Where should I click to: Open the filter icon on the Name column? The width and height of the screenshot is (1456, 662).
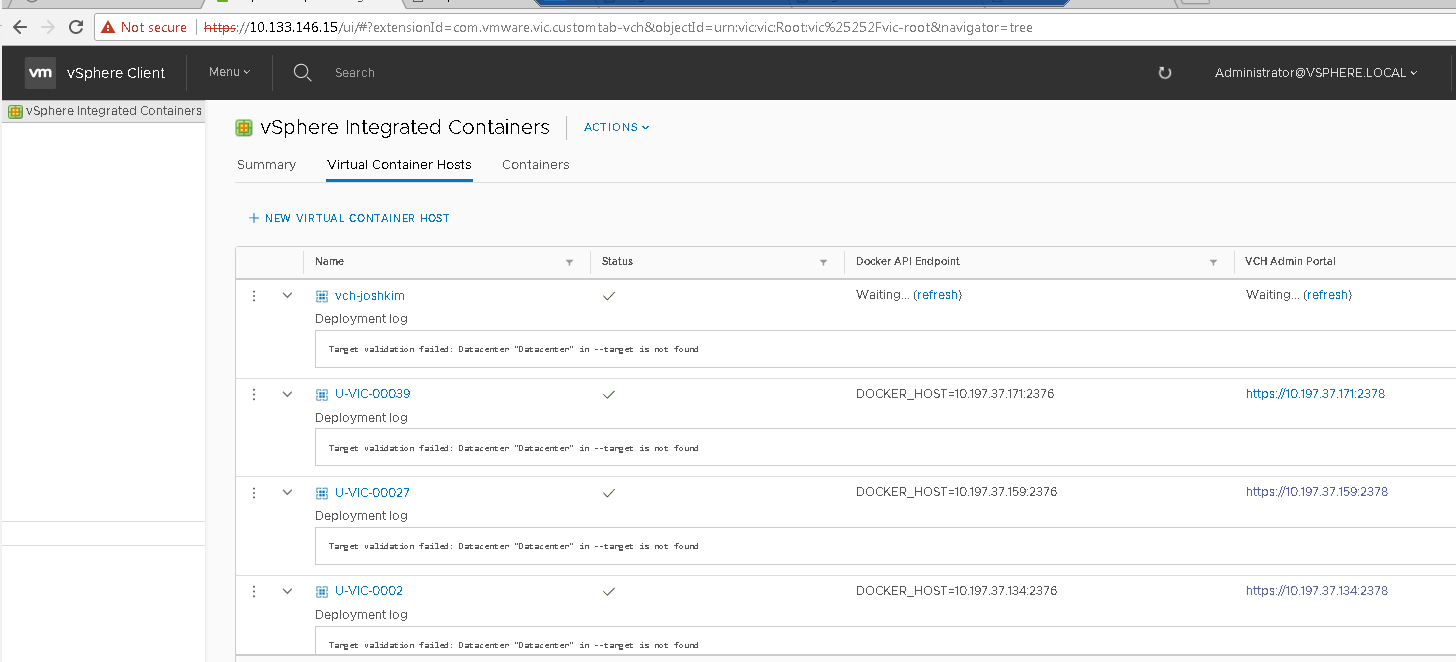point(570,261)
